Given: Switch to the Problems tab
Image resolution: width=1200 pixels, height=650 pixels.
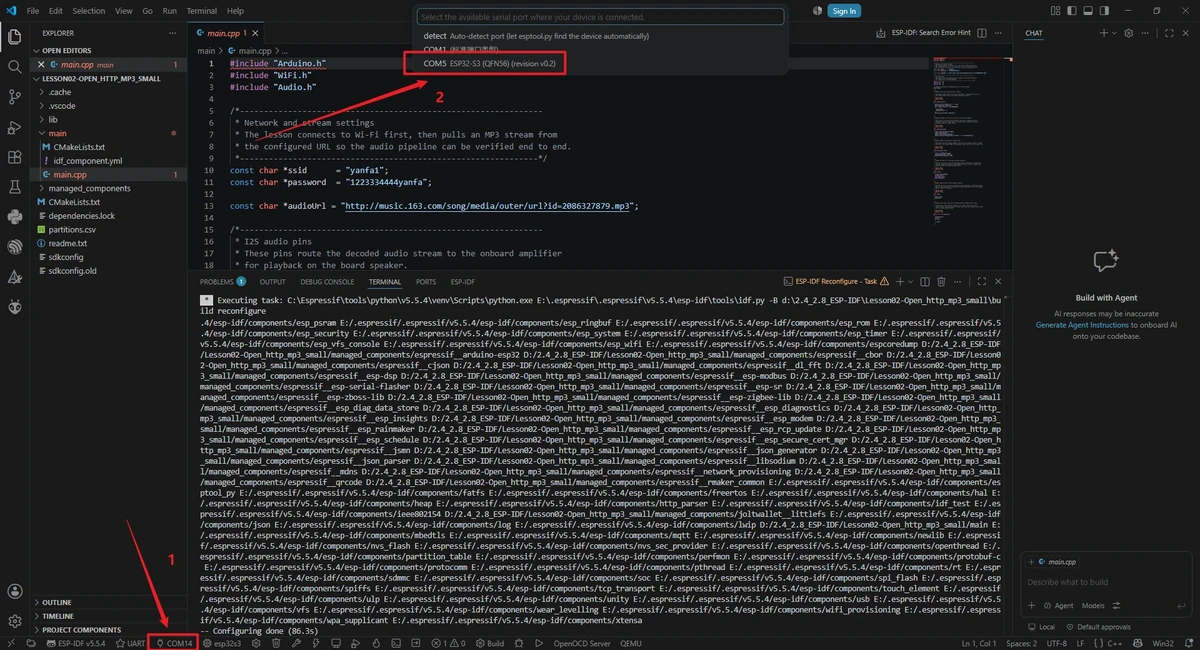Looking at the screenshot, I should [221, 282].
